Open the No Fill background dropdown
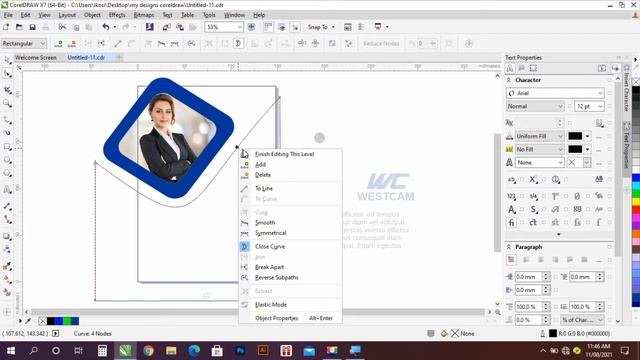The width and height of the screenshot is (640, 360). [560, 149]
